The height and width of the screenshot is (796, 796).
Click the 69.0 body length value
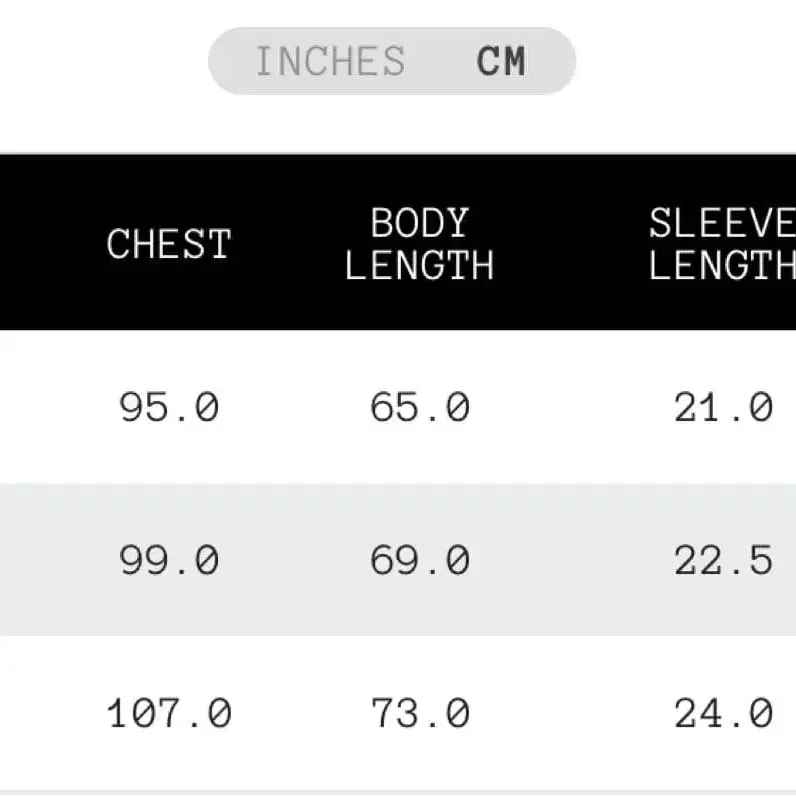419,561
